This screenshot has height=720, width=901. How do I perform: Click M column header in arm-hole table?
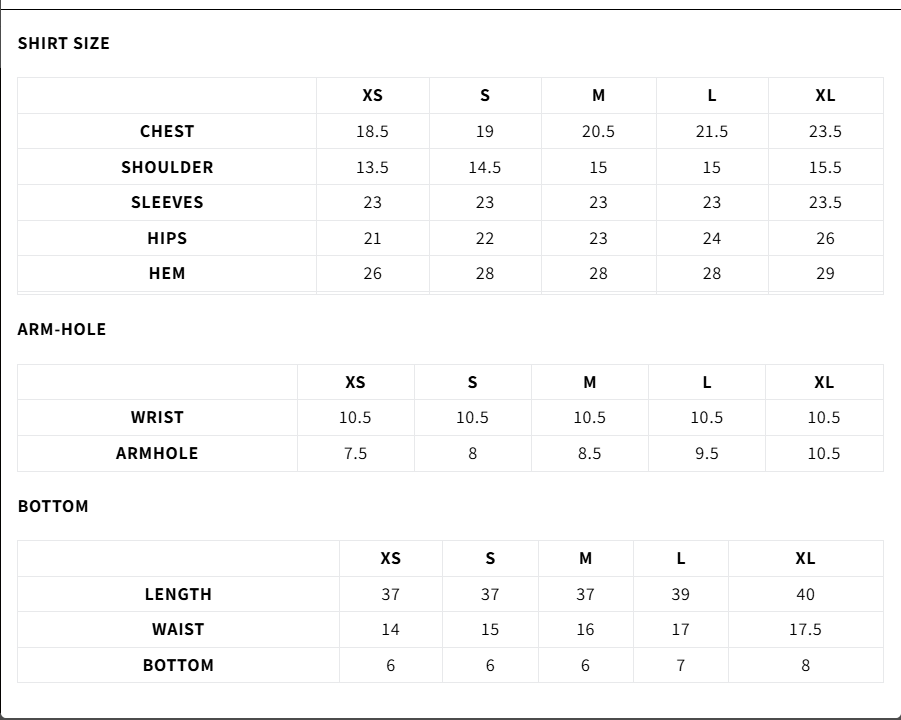tap(589, 382)
